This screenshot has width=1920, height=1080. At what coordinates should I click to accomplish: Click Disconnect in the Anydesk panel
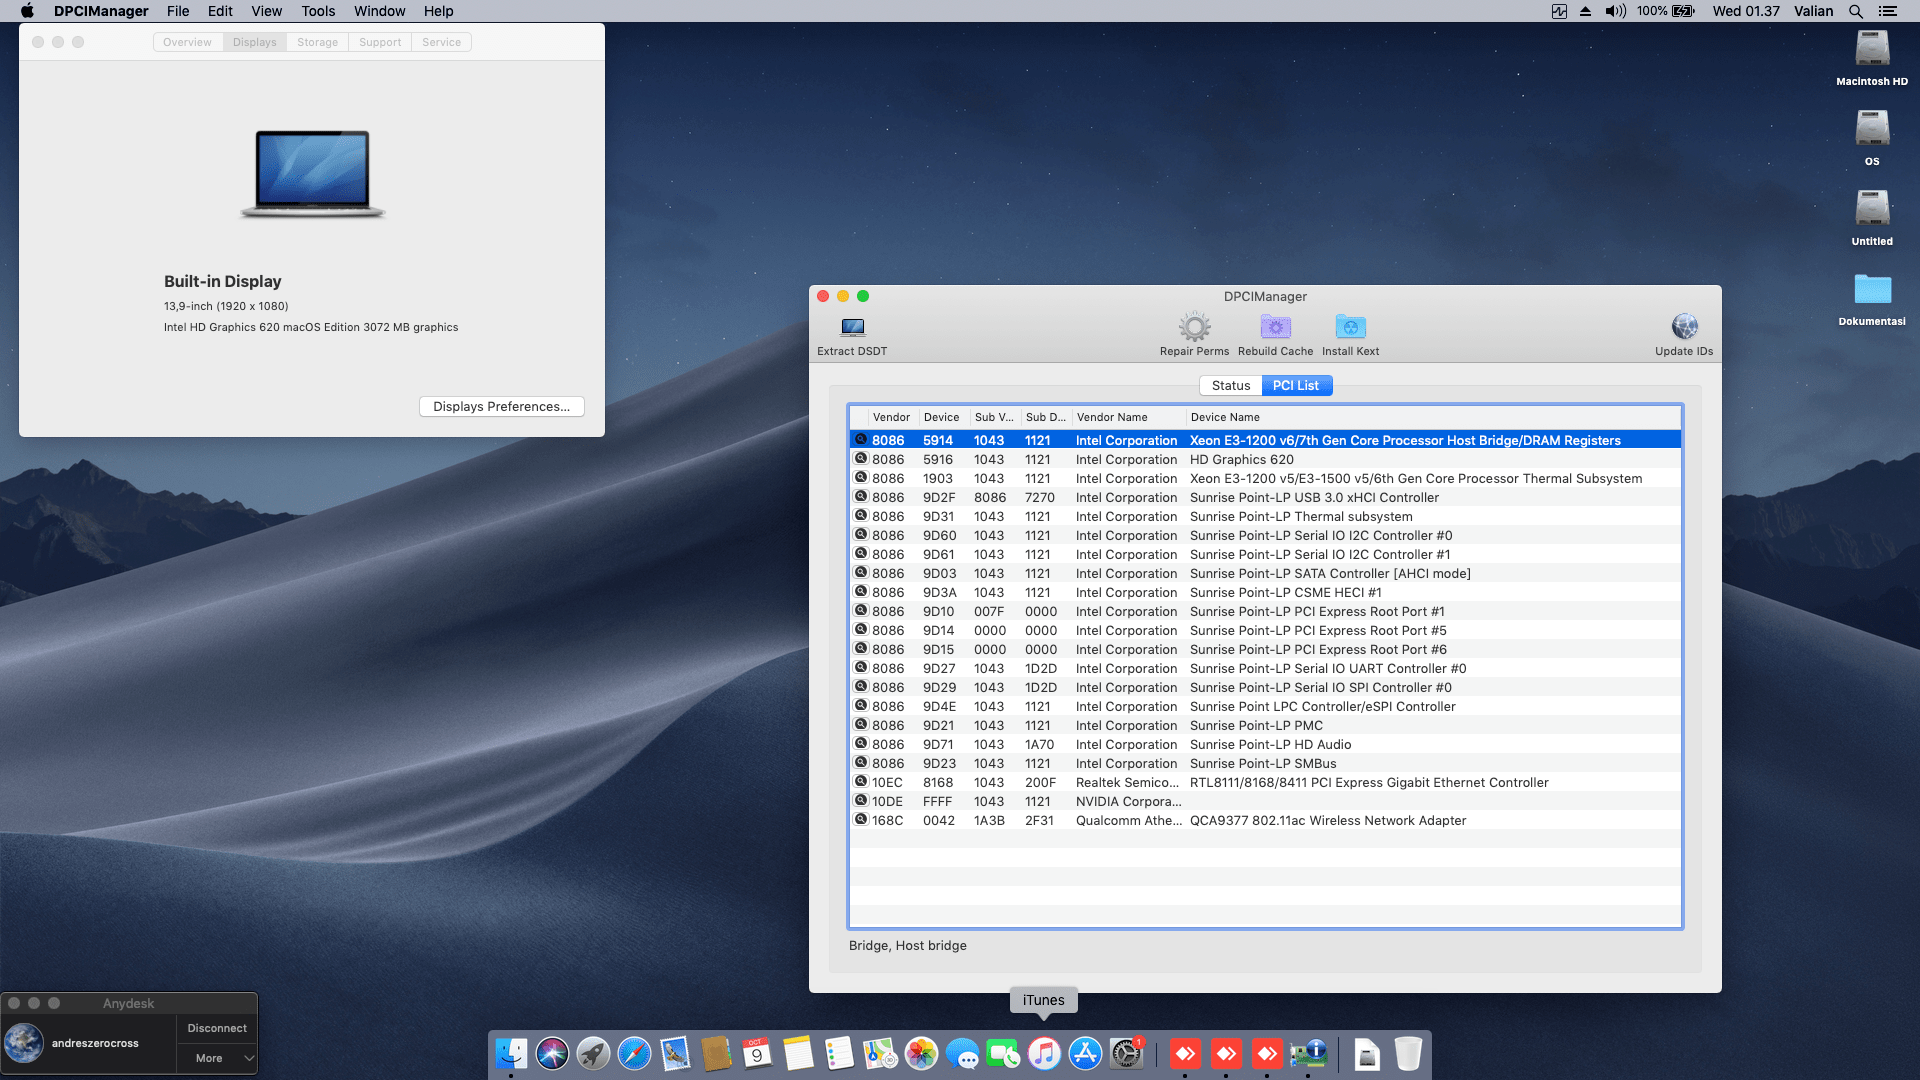(217, 1028)
